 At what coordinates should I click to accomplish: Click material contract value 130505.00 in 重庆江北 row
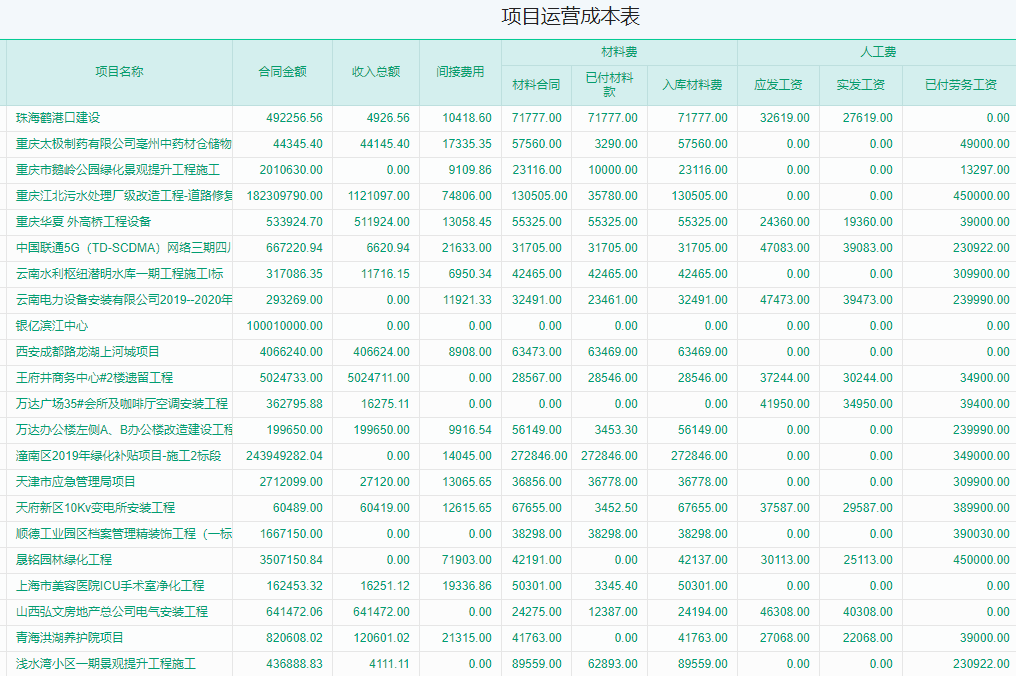point(539,196)
